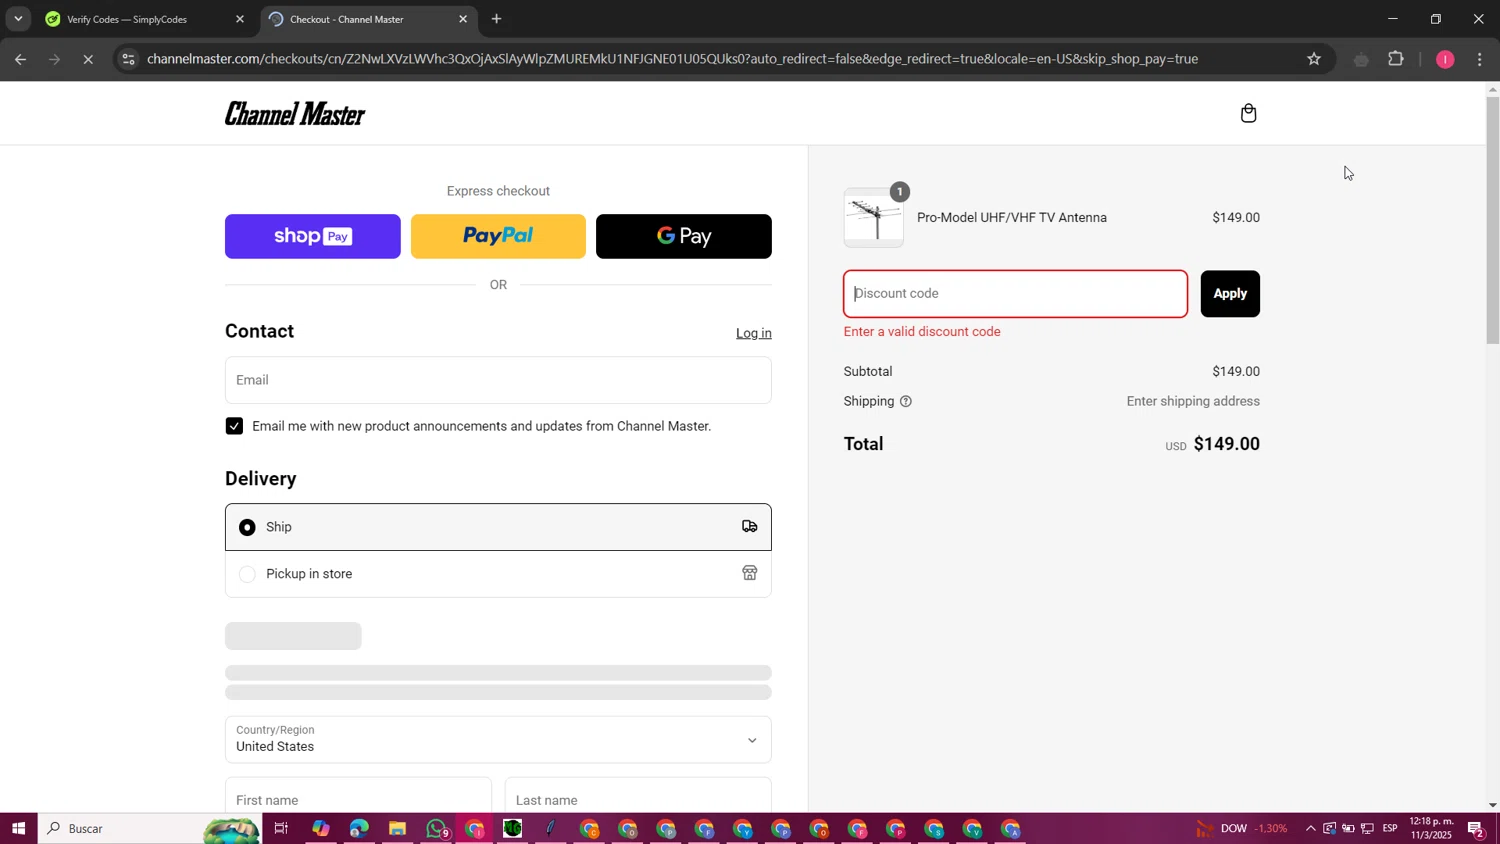
Task: Open the action center notifications icon
Action: [1476, 828]
